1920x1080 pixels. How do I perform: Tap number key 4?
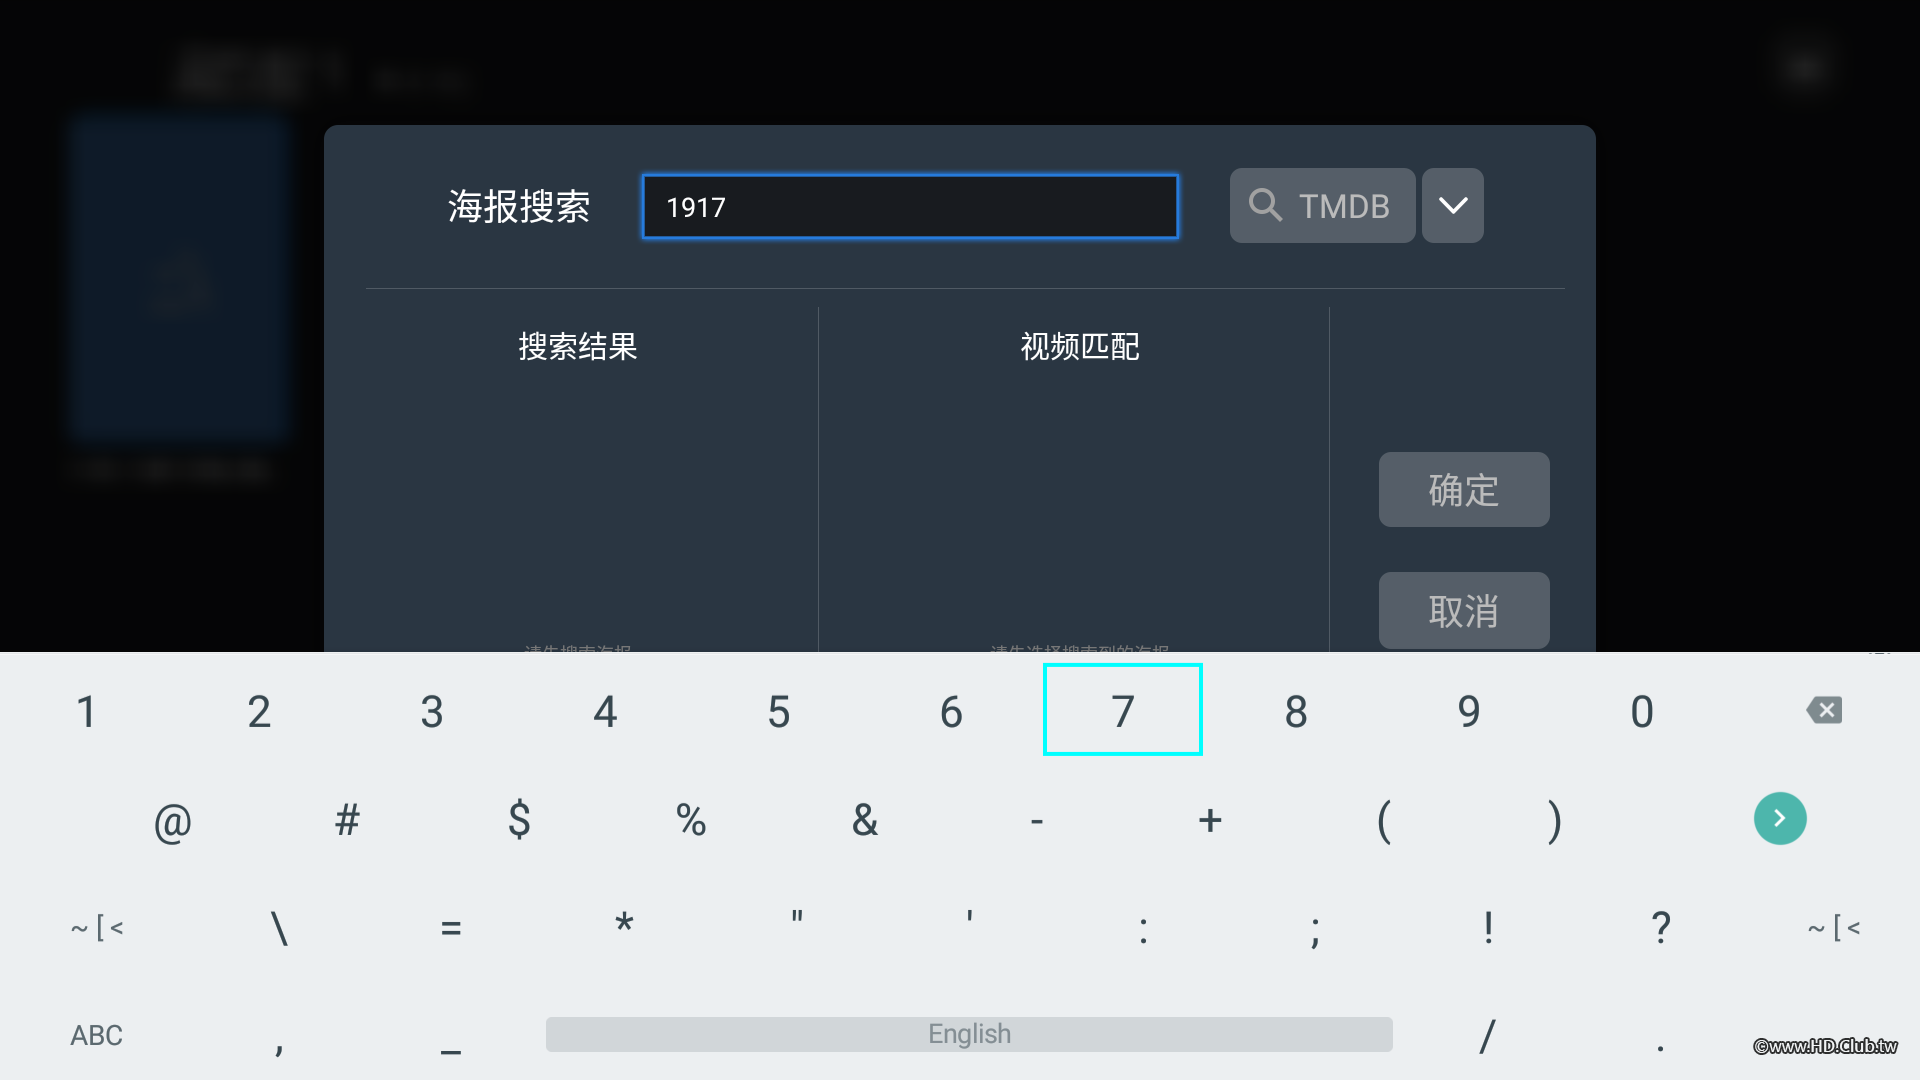pos(605,712)
